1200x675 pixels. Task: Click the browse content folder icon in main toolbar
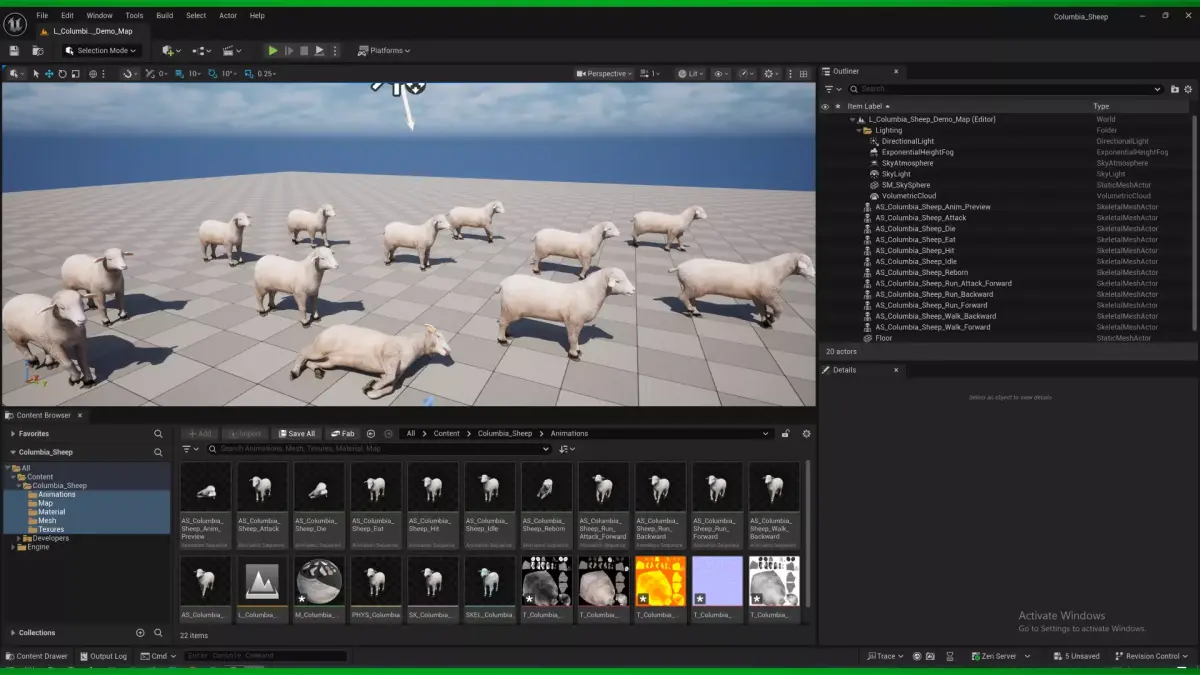[37, 51]
